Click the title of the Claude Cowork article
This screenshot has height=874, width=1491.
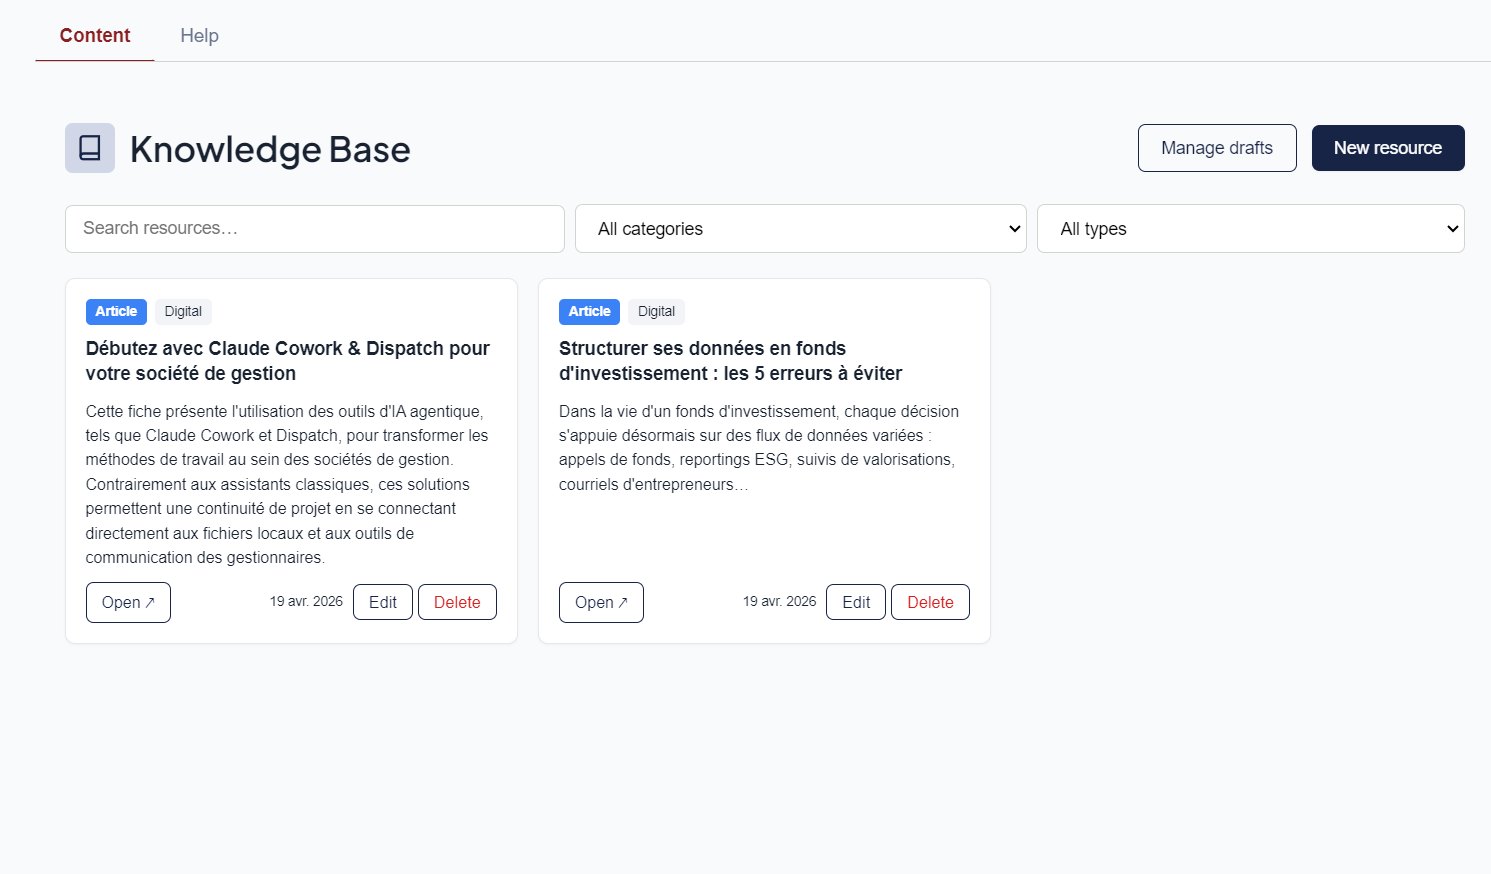click(287, 360)
